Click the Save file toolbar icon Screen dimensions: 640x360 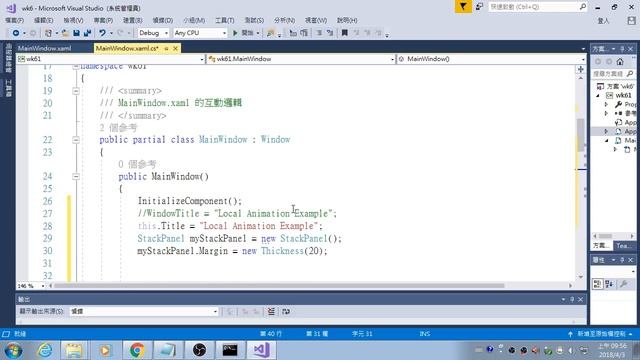click(x=76, y=33)
